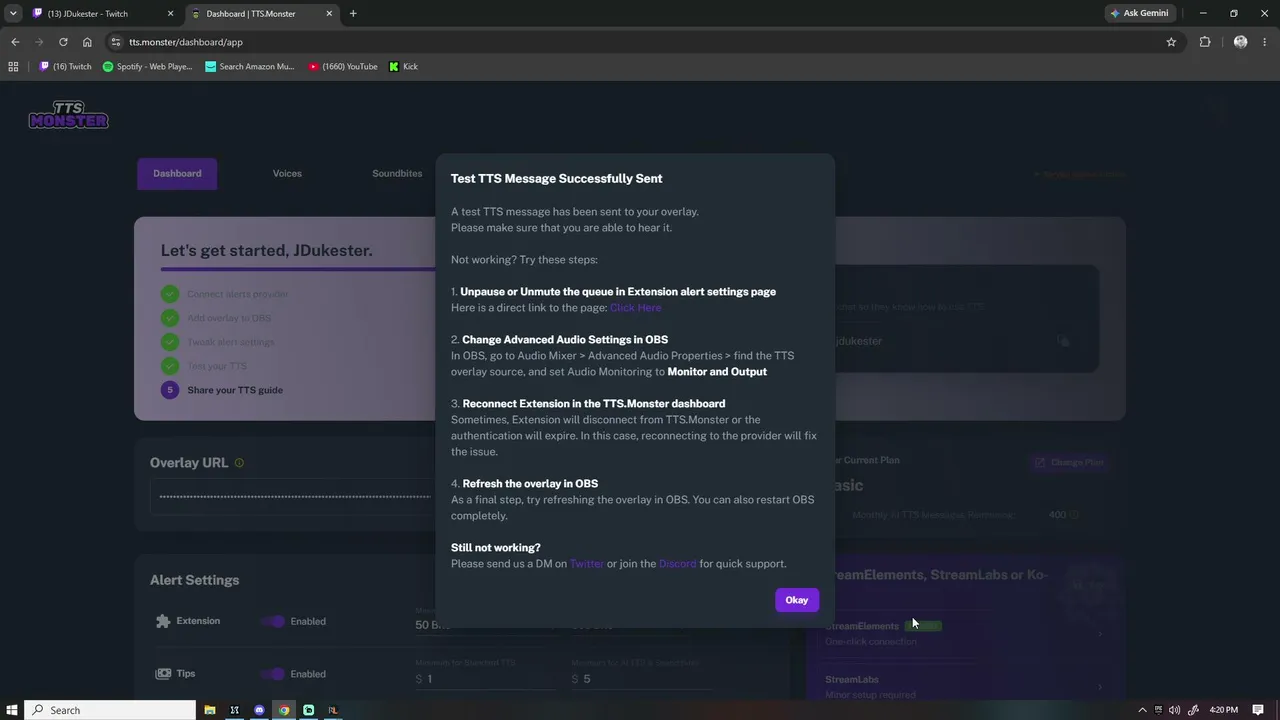View site information icon in address bar
The width and height of the screenshot is (1280, 720).
pos(116,42)
